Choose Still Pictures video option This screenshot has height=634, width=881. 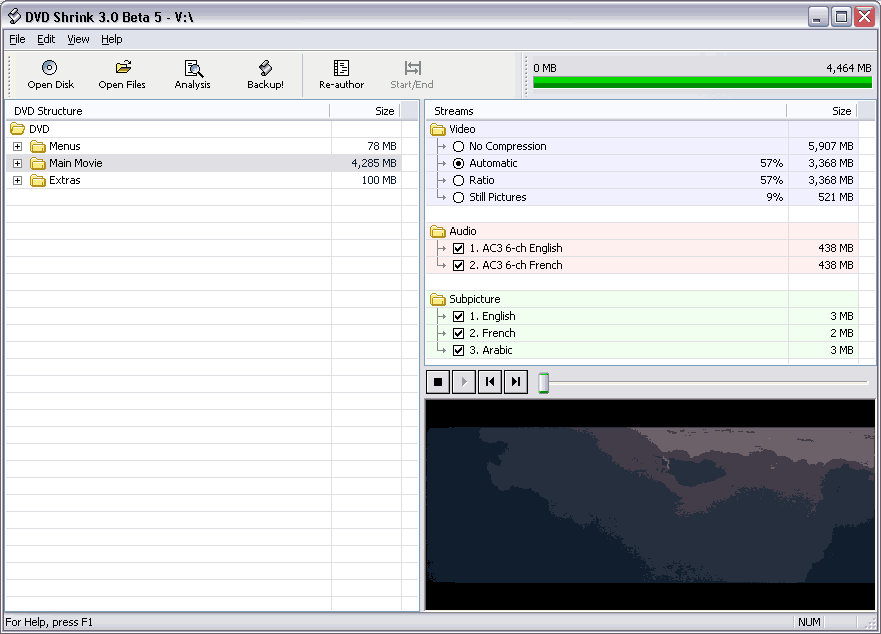[x=458, y=197]
